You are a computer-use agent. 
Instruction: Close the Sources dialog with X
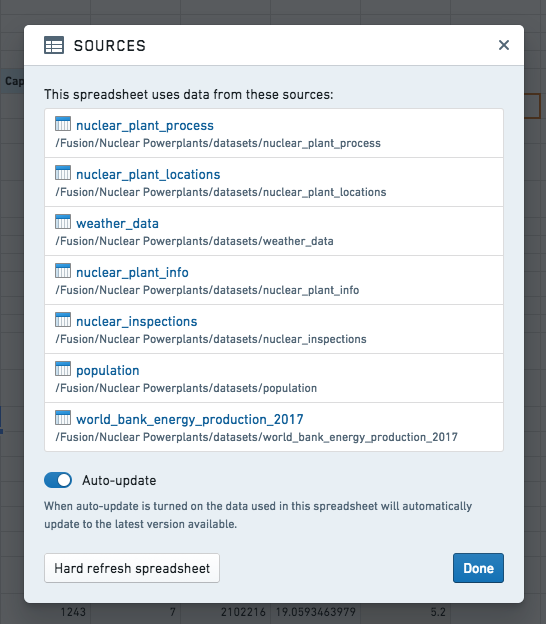click(x=504, y=45)
